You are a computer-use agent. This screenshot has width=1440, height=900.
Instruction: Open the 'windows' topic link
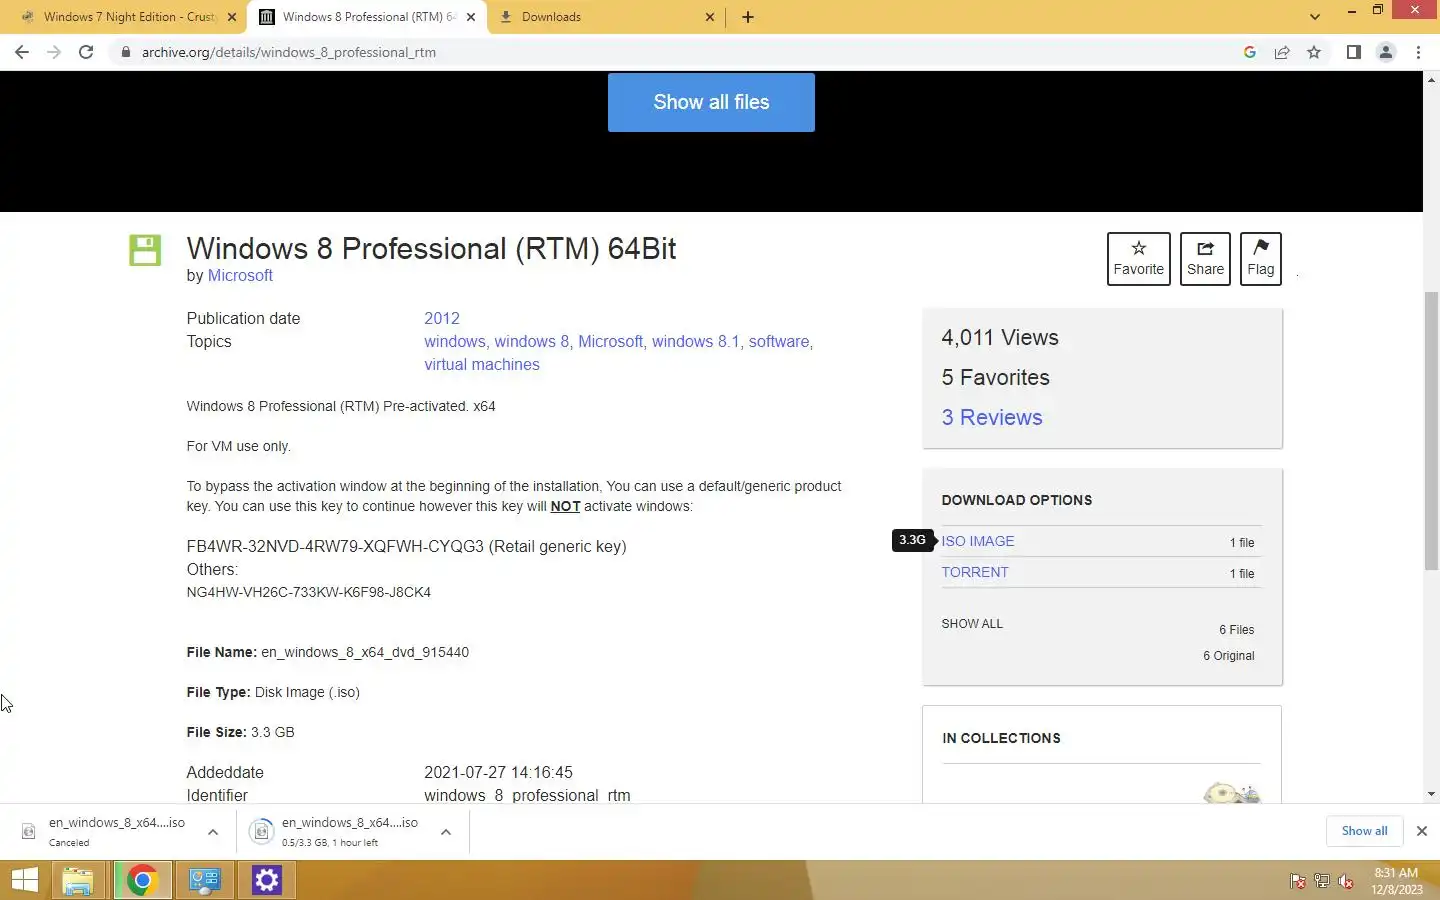point(454,341)
